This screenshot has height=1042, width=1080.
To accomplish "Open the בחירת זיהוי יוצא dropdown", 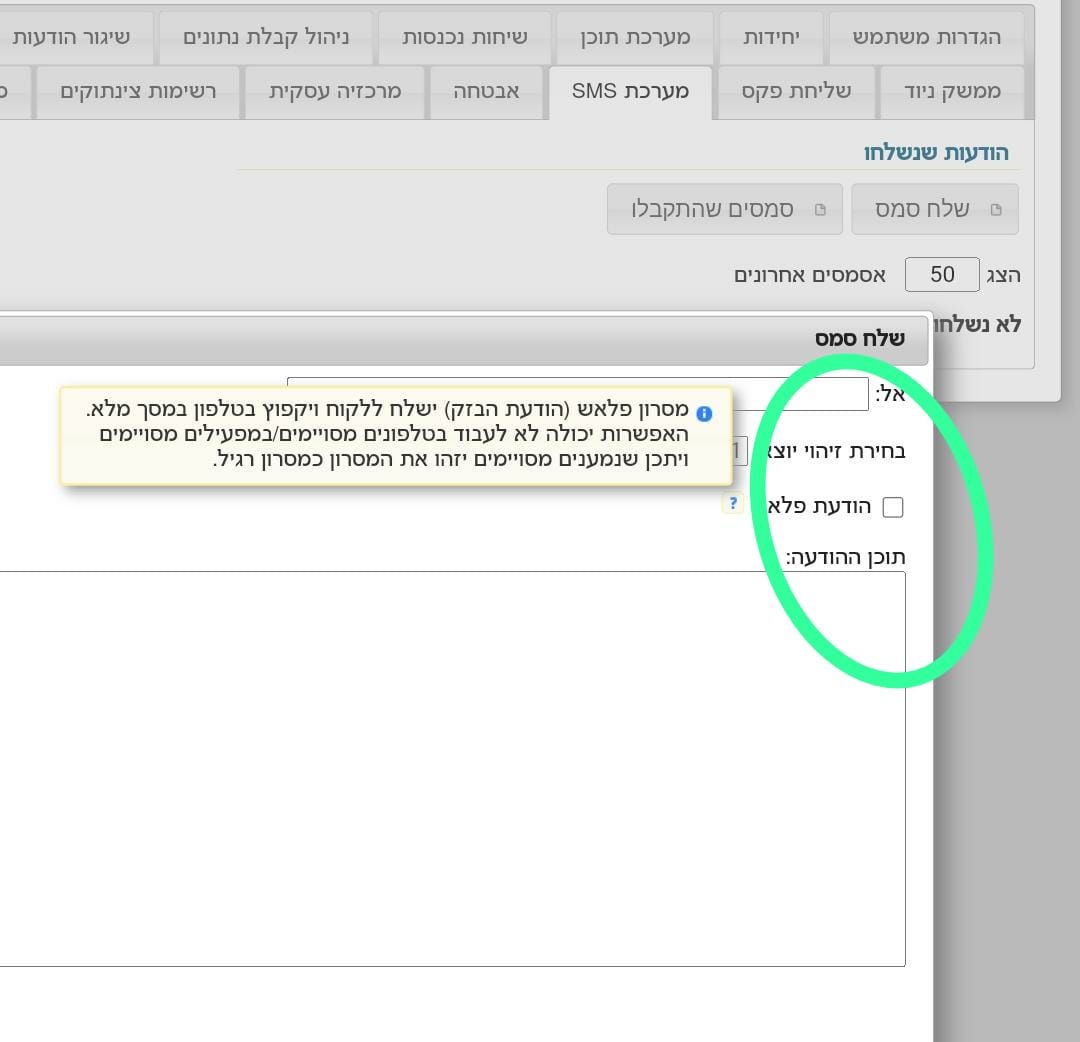I will [x=741, y=451].
